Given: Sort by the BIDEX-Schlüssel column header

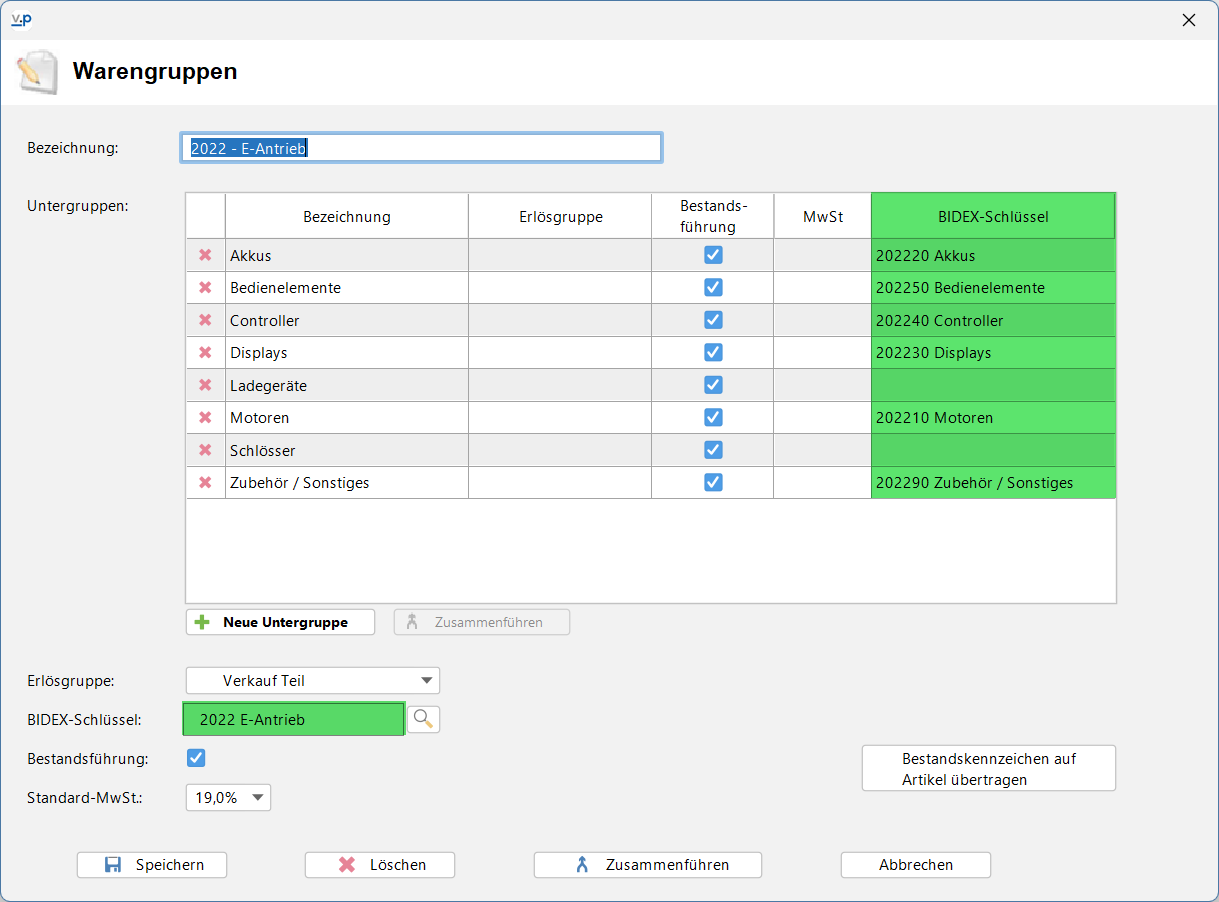Looking at the screenshot, I should pyautogui.click(x=993, y=216).
